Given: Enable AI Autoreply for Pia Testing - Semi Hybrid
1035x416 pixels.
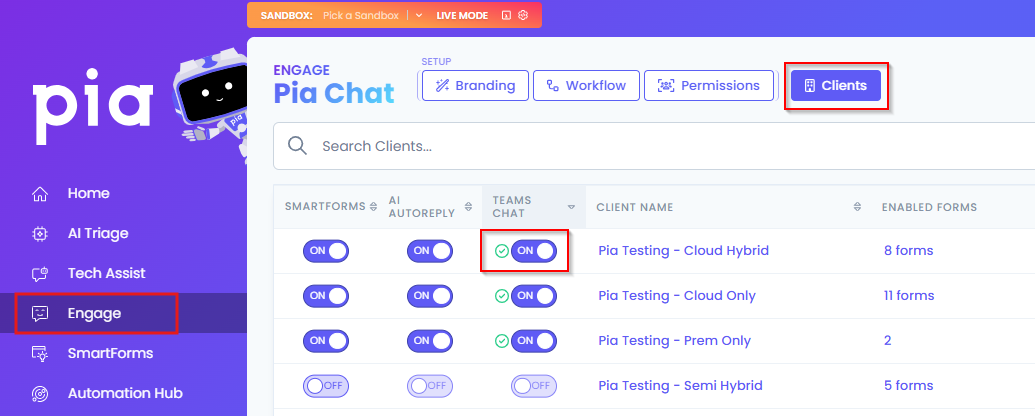Looking at the screenshot, I should [430, 386].
